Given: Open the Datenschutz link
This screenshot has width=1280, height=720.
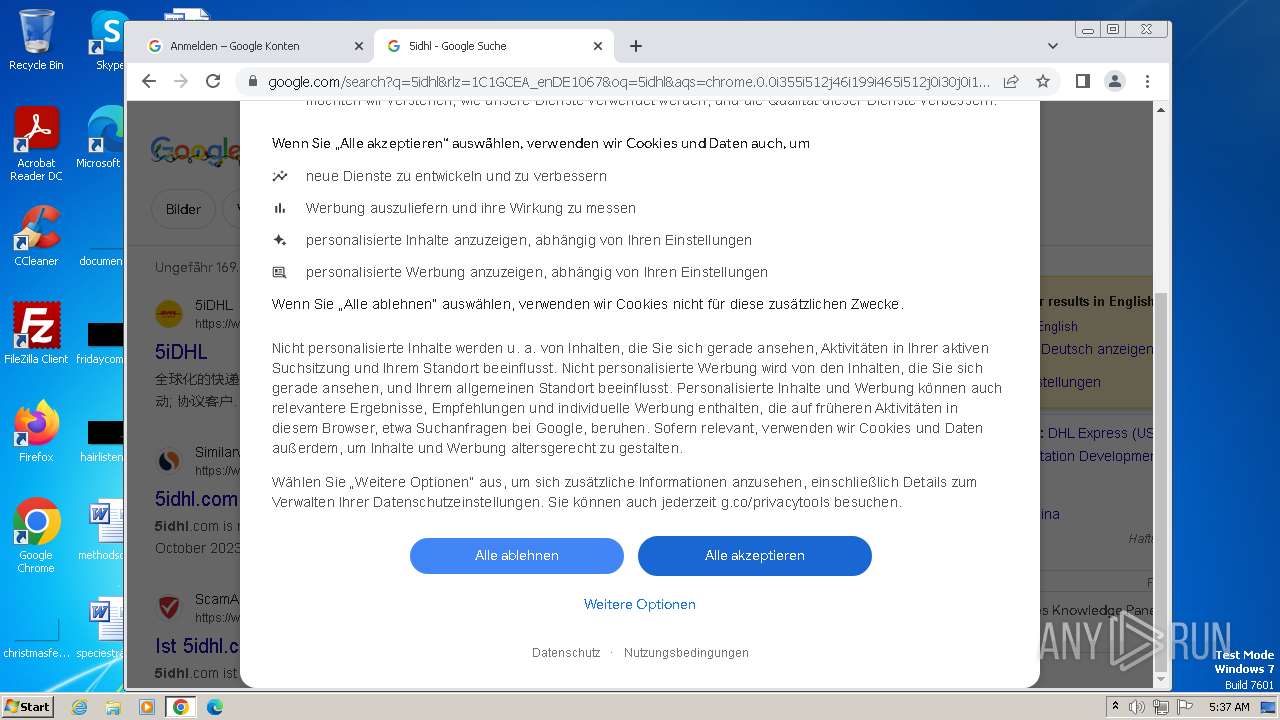Looking at the screenshot, I should (x=566, y=653).
